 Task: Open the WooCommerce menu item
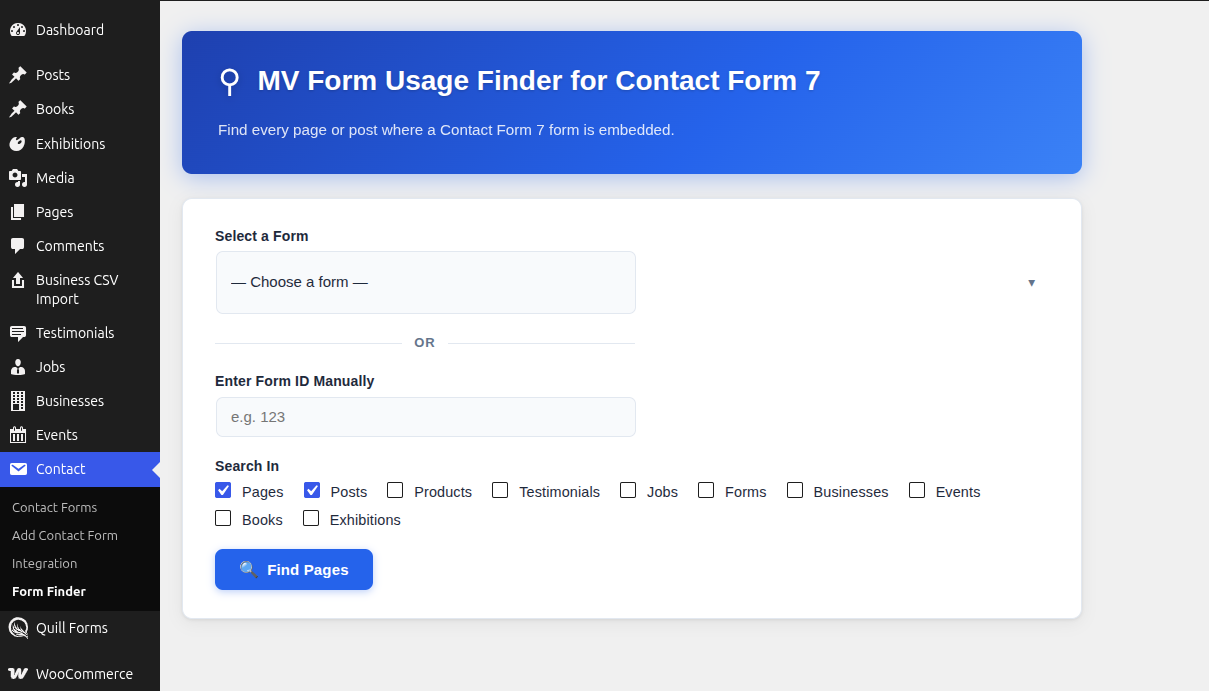click(x=80, y=674)
